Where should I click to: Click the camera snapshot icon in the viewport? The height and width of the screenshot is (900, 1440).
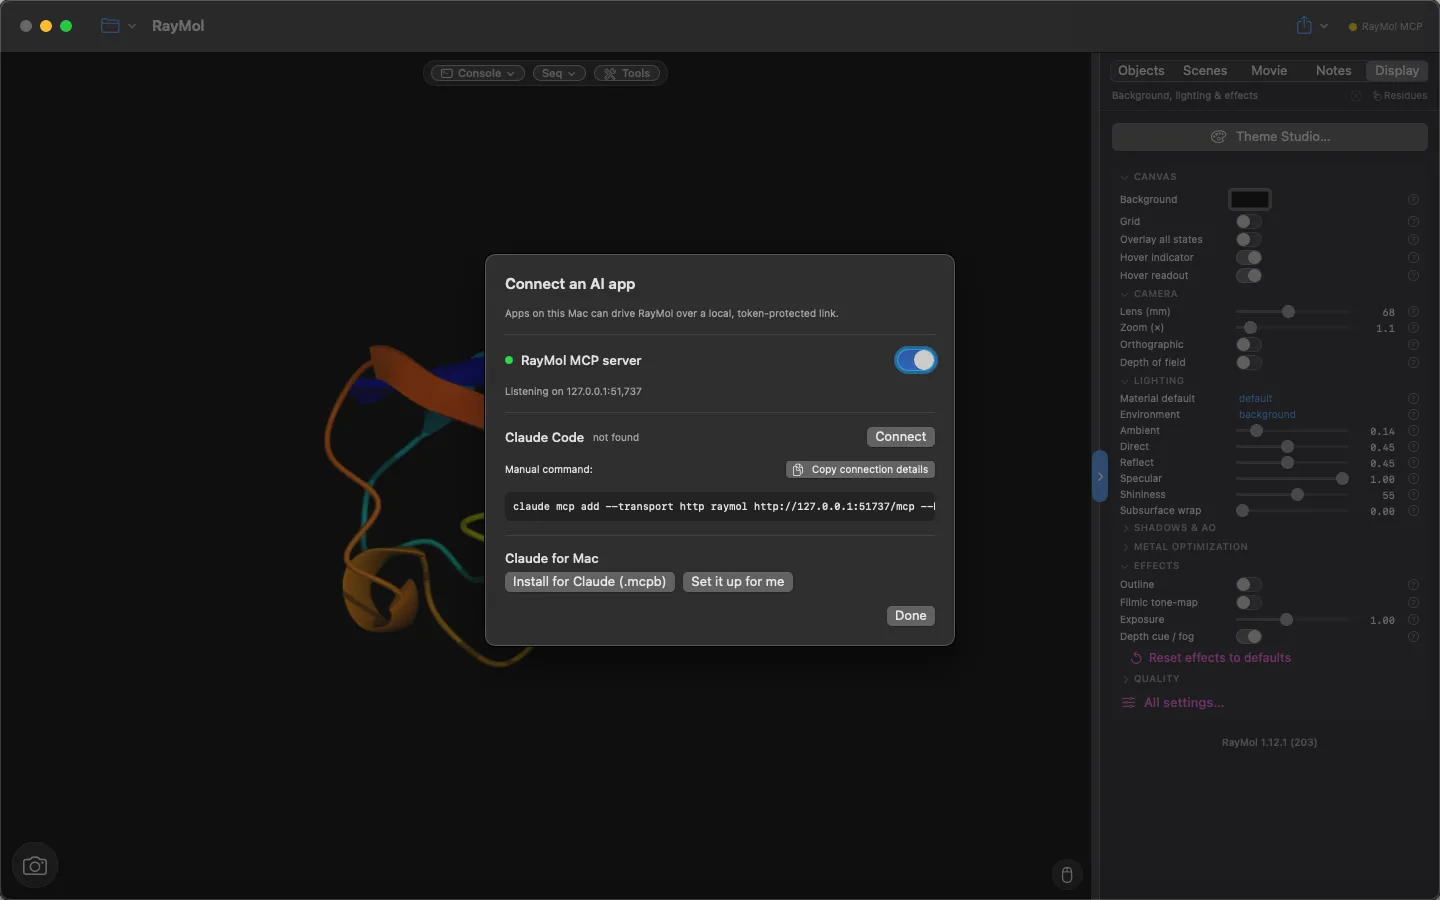35,866
